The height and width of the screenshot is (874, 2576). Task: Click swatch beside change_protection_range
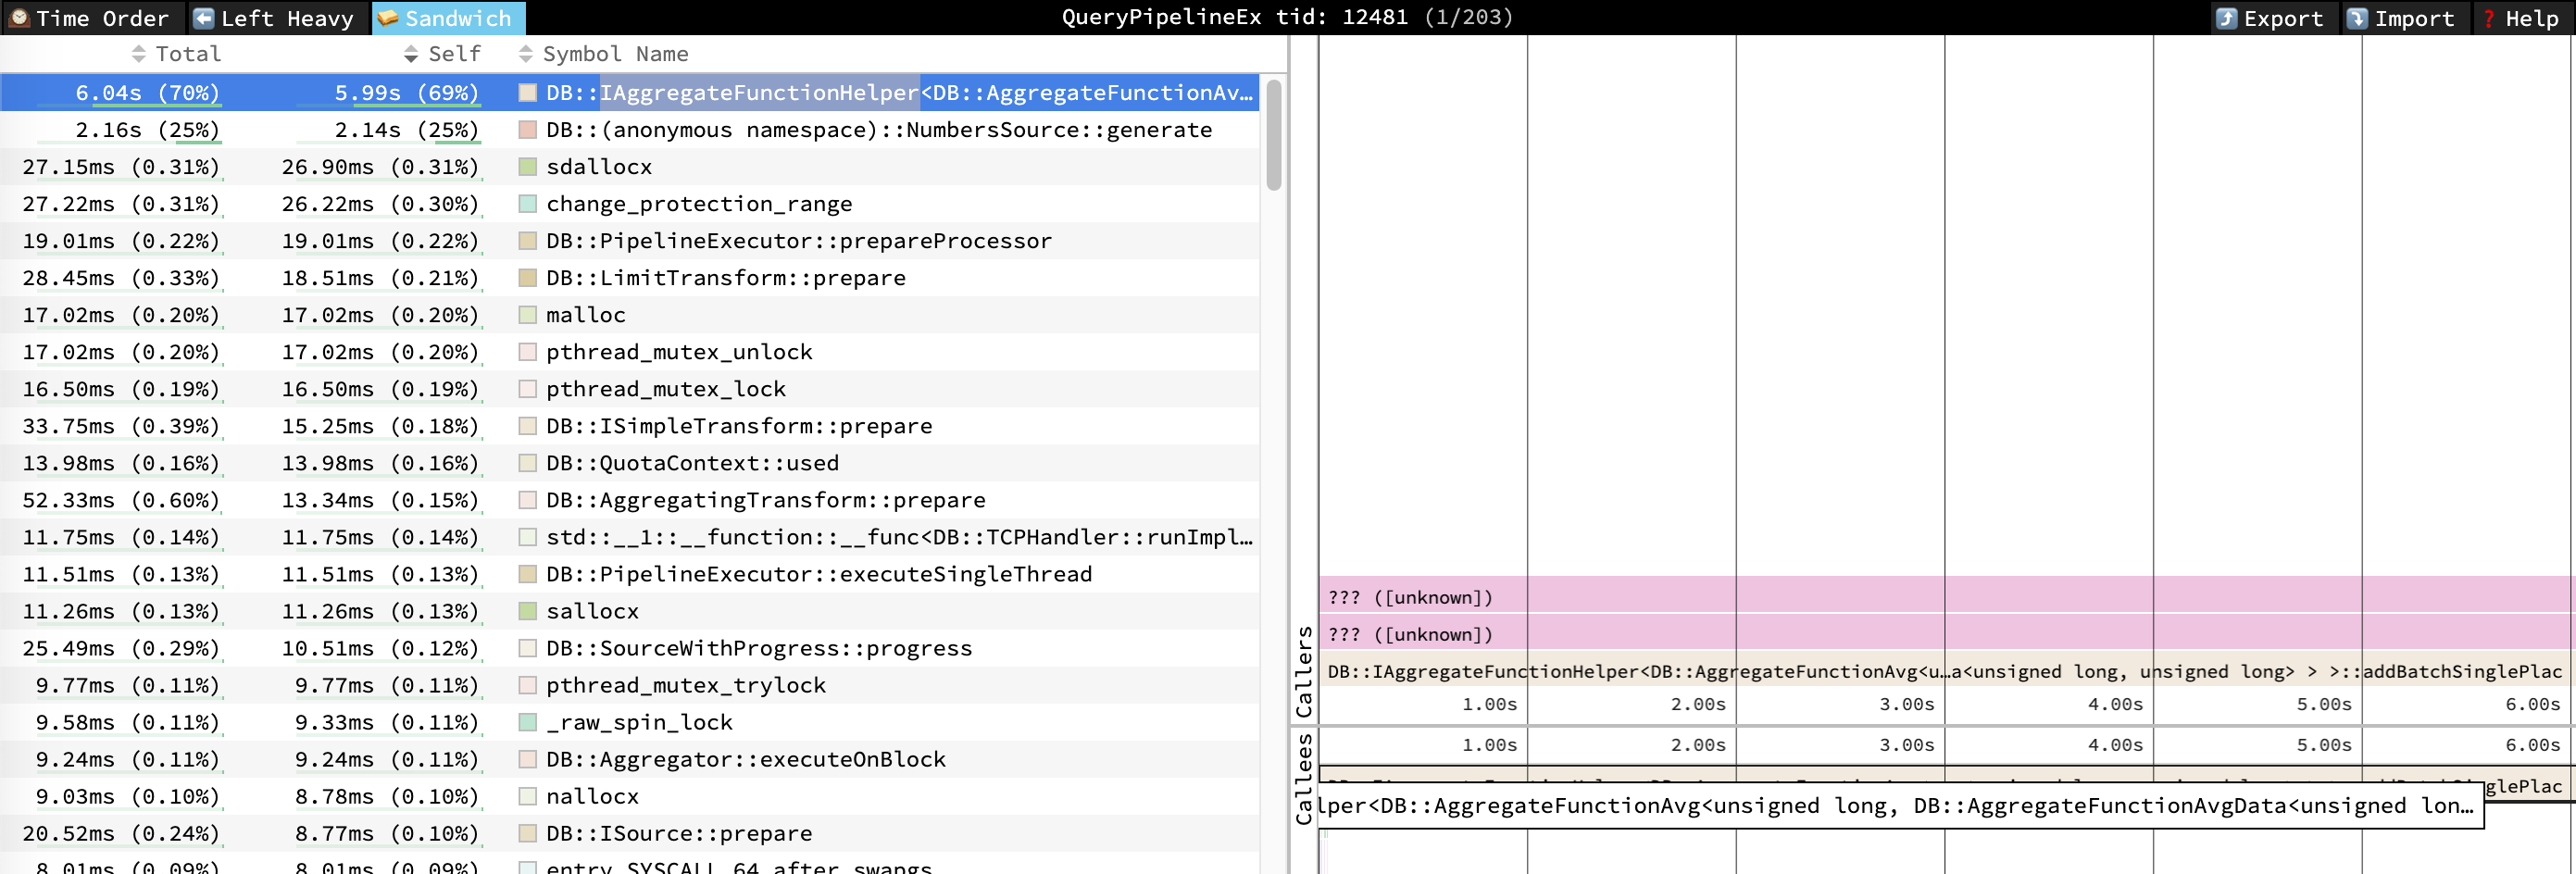click(528, 204)
